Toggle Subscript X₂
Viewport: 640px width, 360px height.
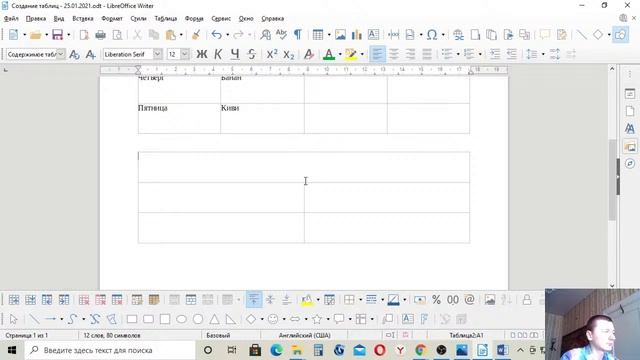click(x=289, y=54)
